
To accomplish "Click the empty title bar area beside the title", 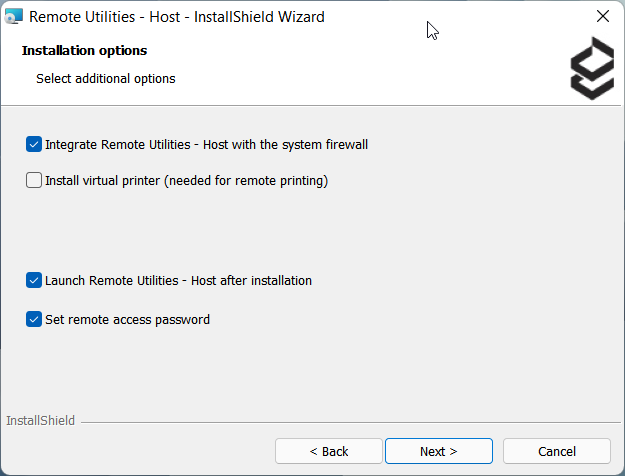I will coord(480,17).
